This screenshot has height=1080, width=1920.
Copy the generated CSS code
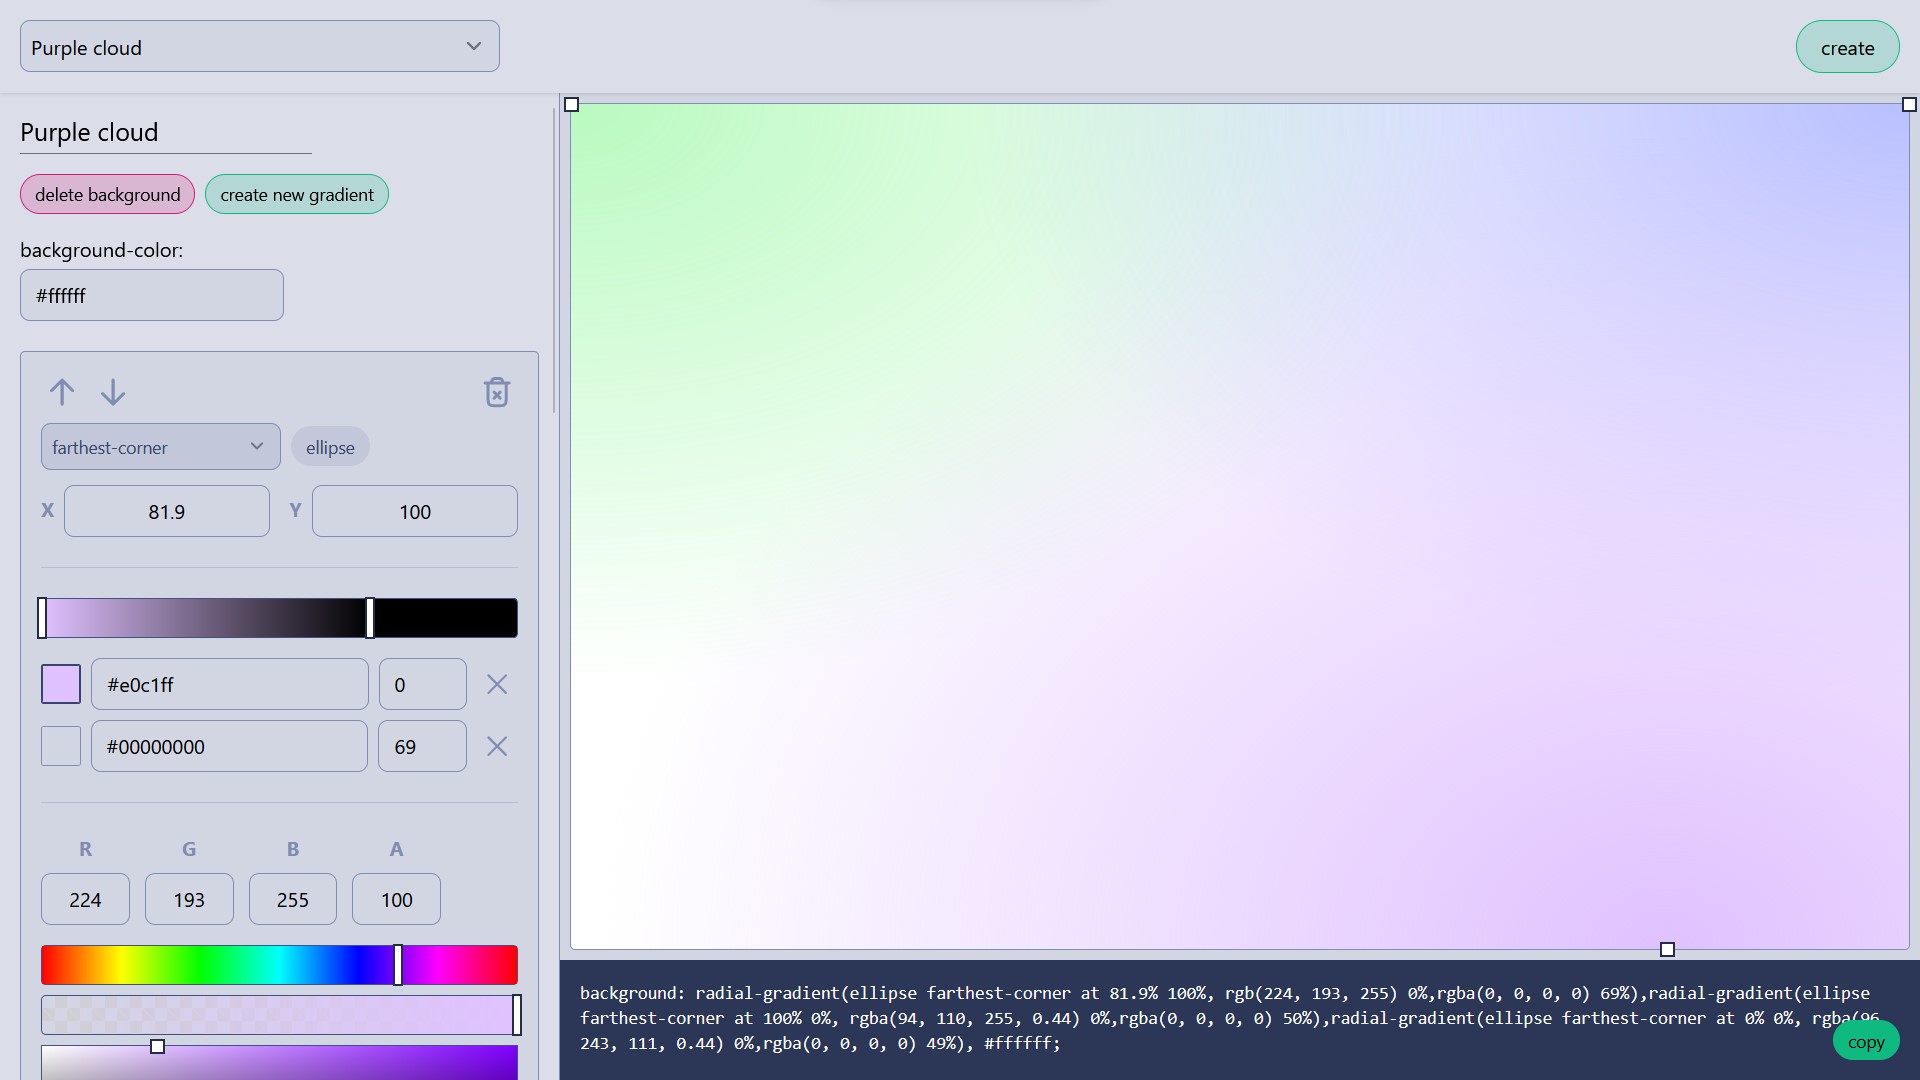point(1866,1040)
